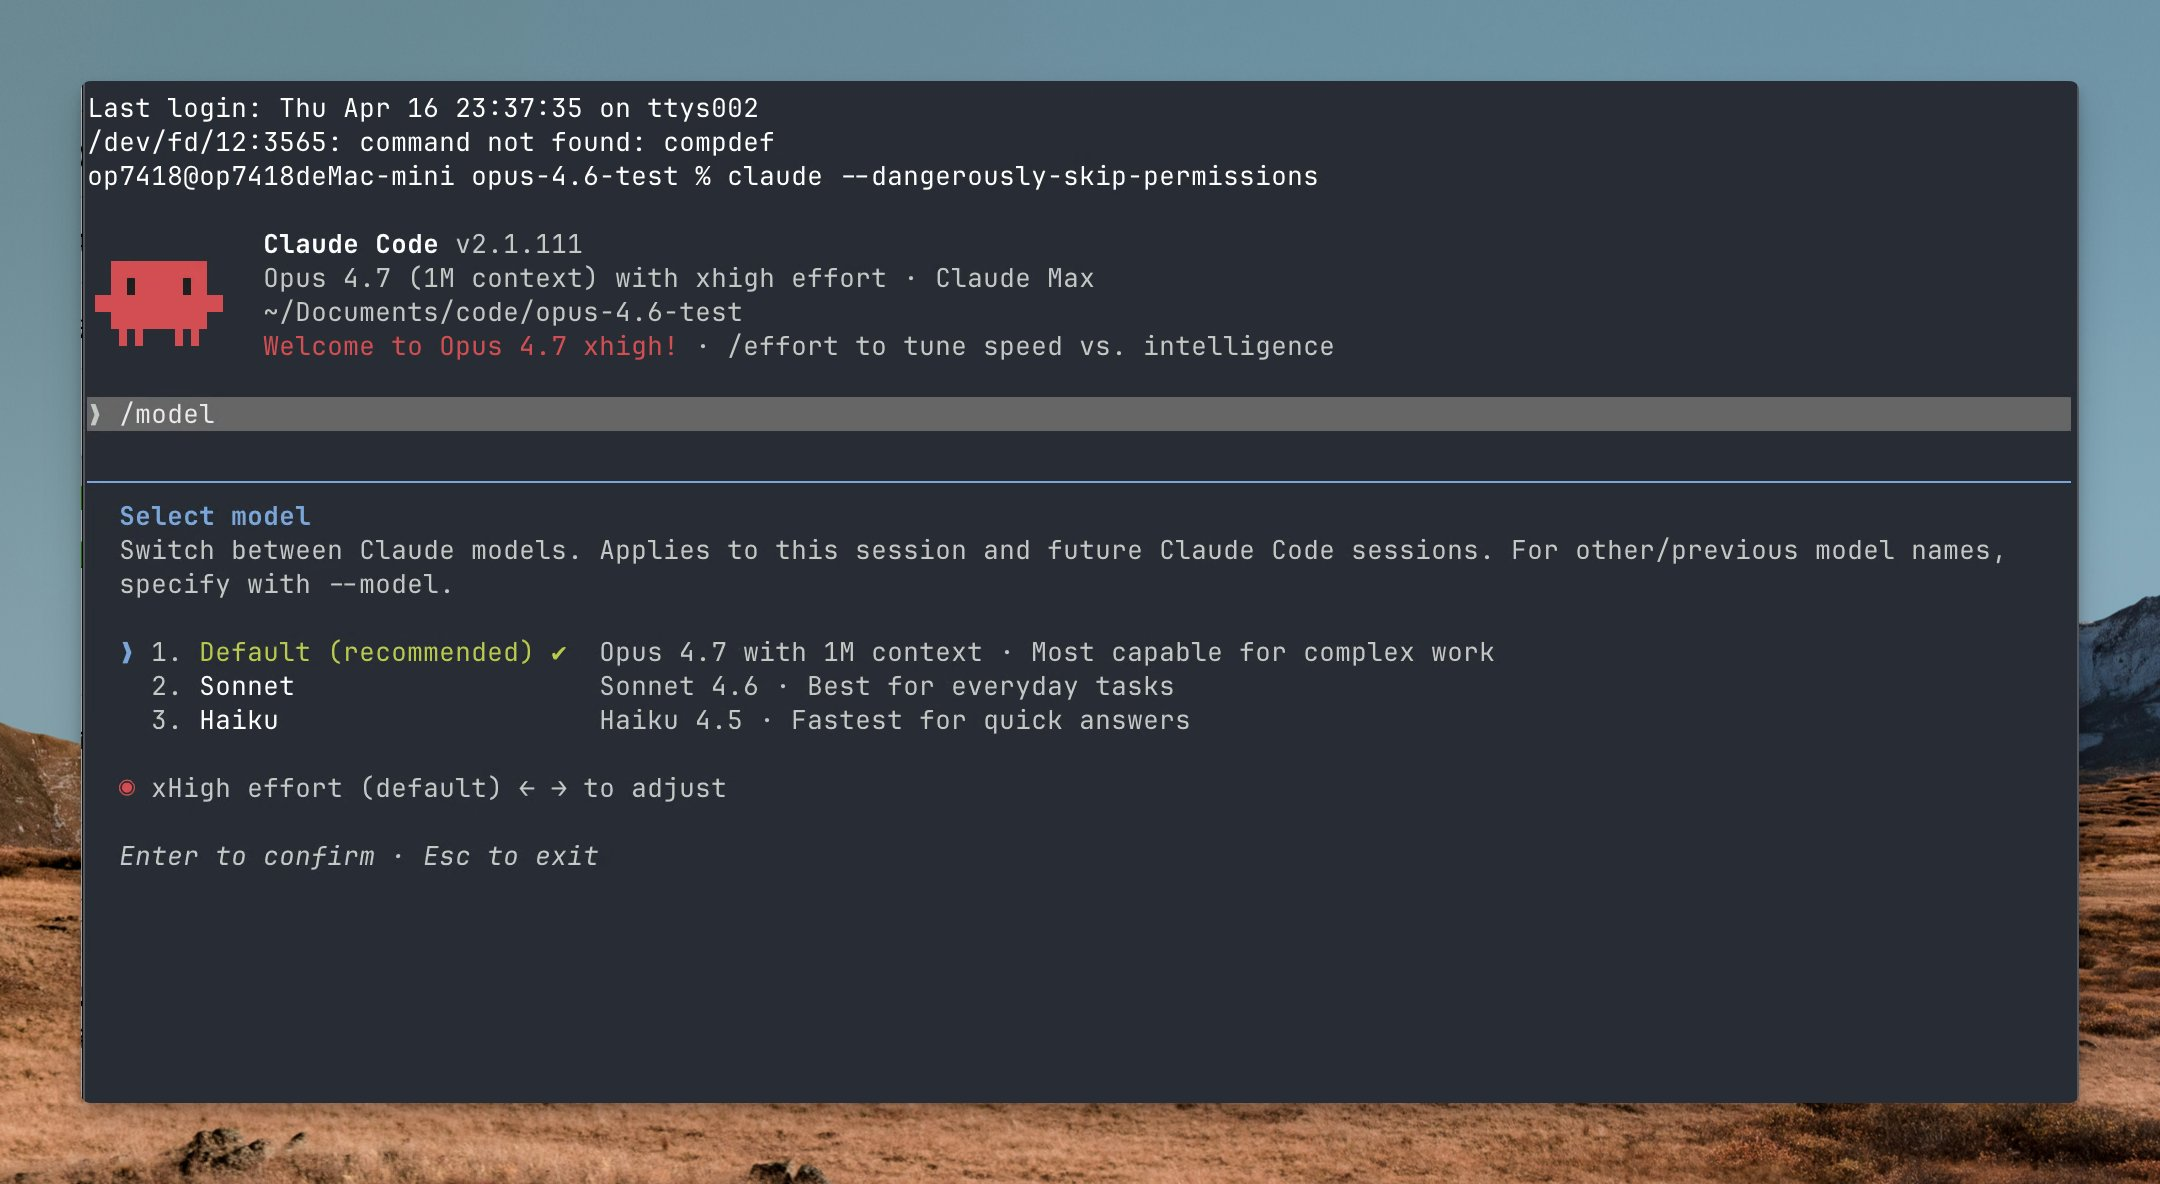Click the "Haiku 4.5 · Fastest for quick answers" description
The image size is (2160, 1184).
(x=894, y=721)
